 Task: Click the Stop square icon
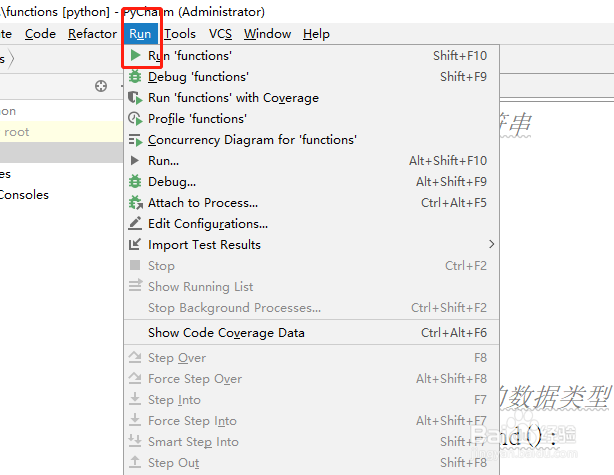pyautogui.click(x=135, y=265)
